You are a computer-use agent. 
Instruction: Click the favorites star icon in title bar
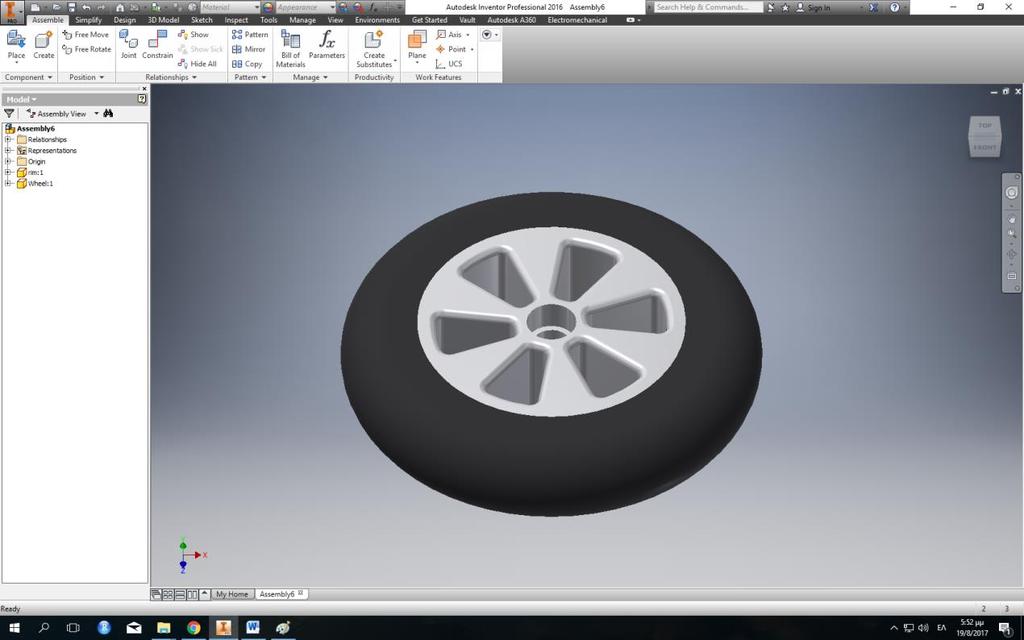[785, 7]
